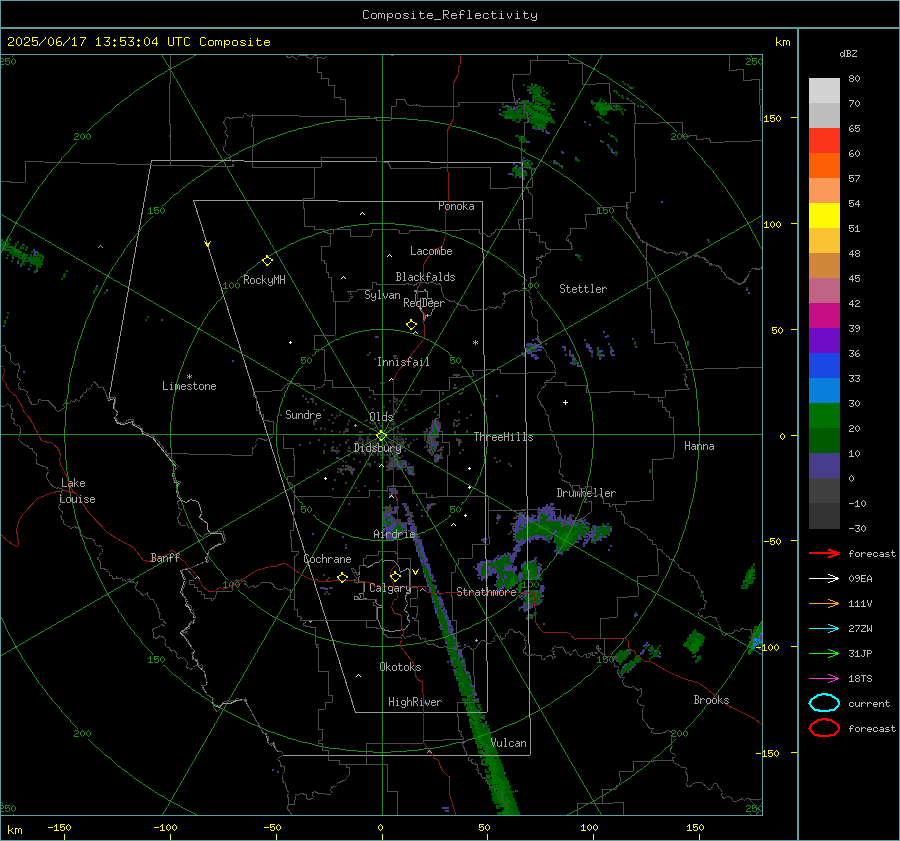The height and width of the screenshot is (841, 900).
Task: Click the Limestone label on the map
Action: (x=189, y=386)
